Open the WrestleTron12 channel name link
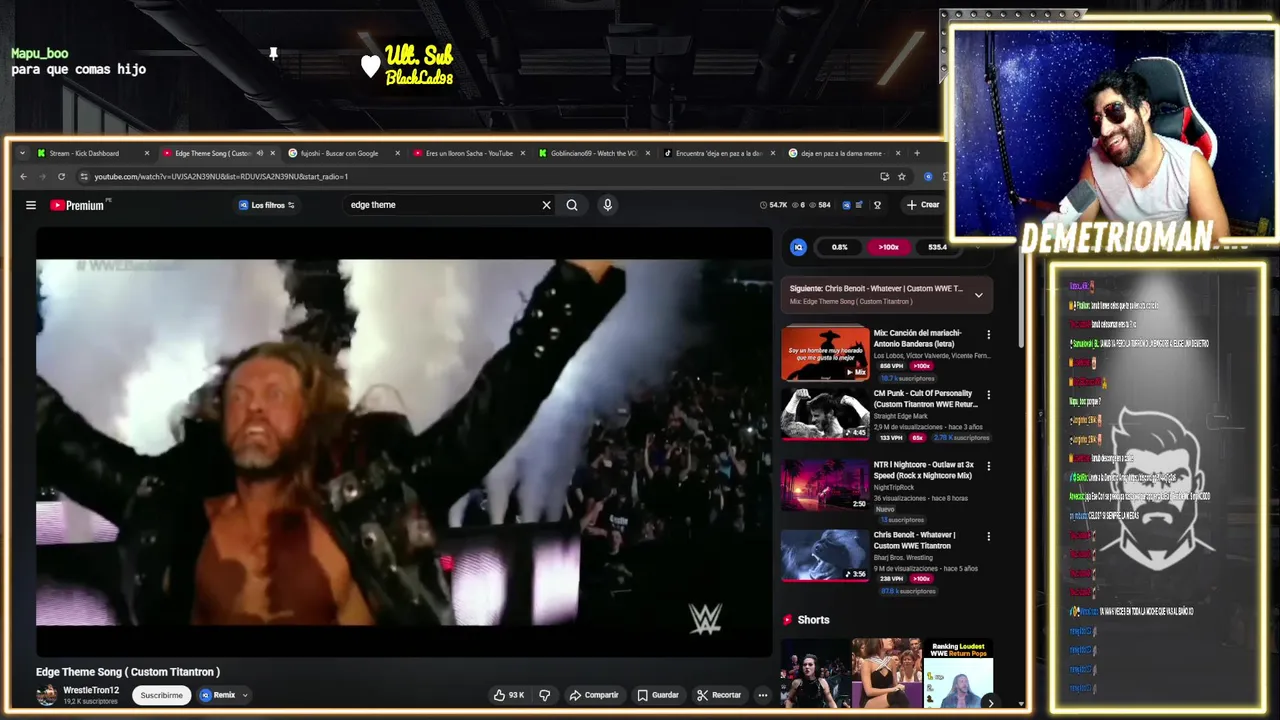The image size is (1280, 720). click(91, 690)
